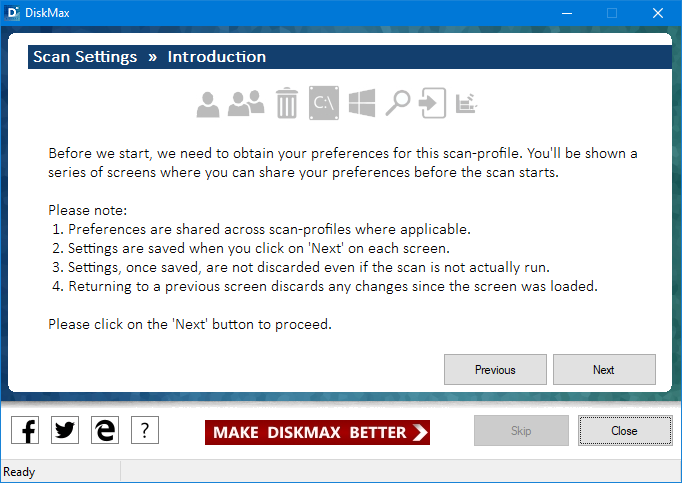This screenshot has height=483, width=682.
Task: Click the greyed-out Skip button
Action: click(521, 430)
